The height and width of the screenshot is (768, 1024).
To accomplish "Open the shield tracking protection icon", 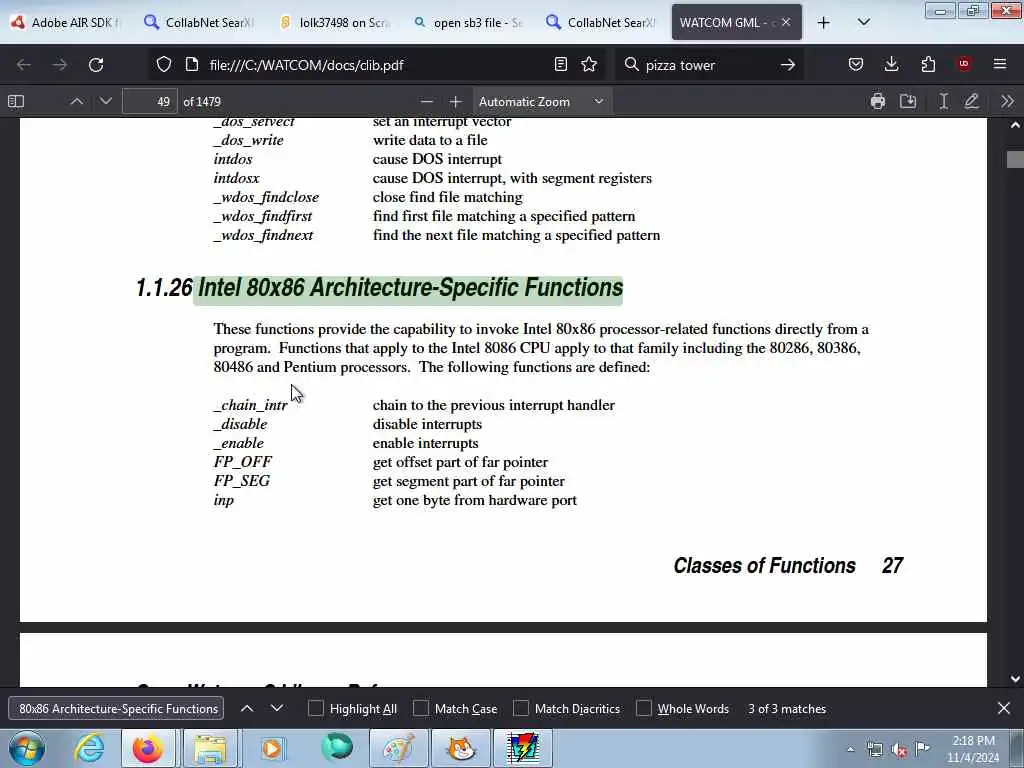I will [x=164, y=65].
